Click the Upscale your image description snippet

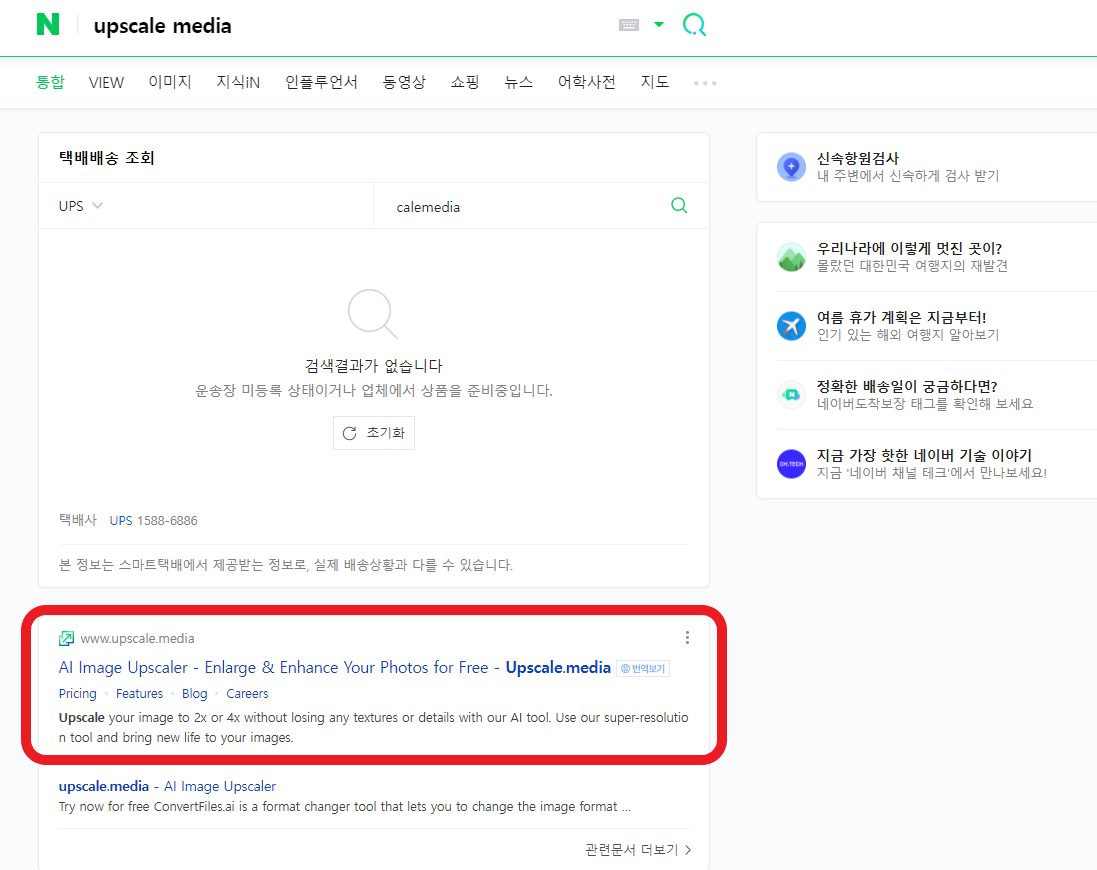[x=374, y=727]
